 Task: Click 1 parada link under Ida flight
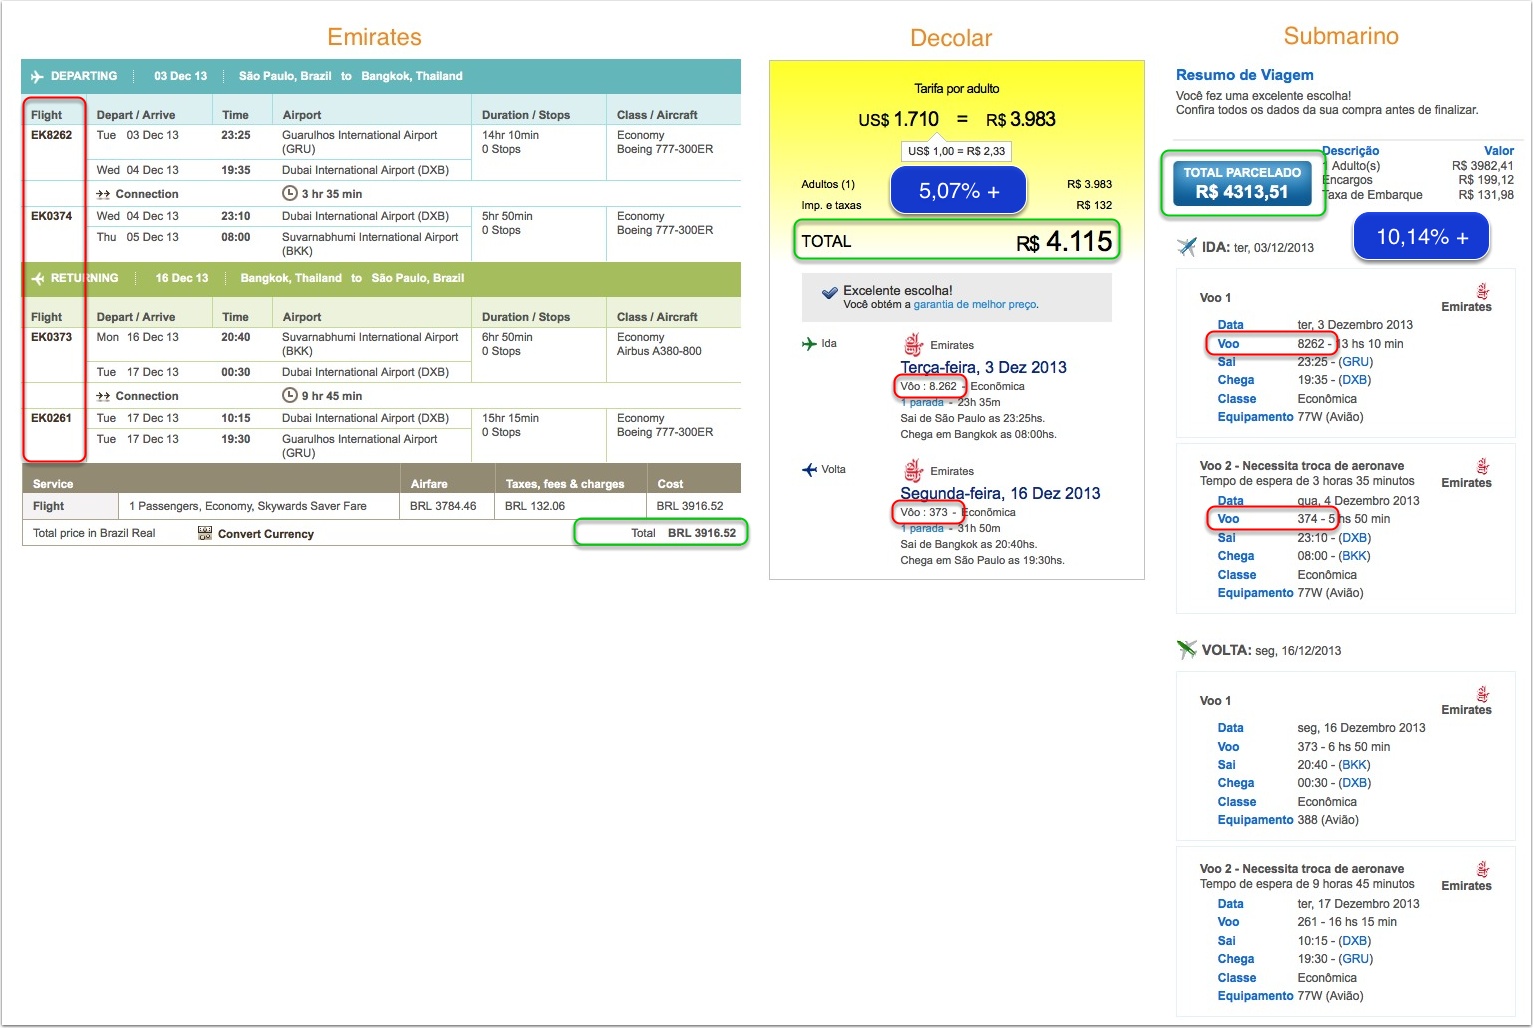pyautogui.click(x=922, y=402)
